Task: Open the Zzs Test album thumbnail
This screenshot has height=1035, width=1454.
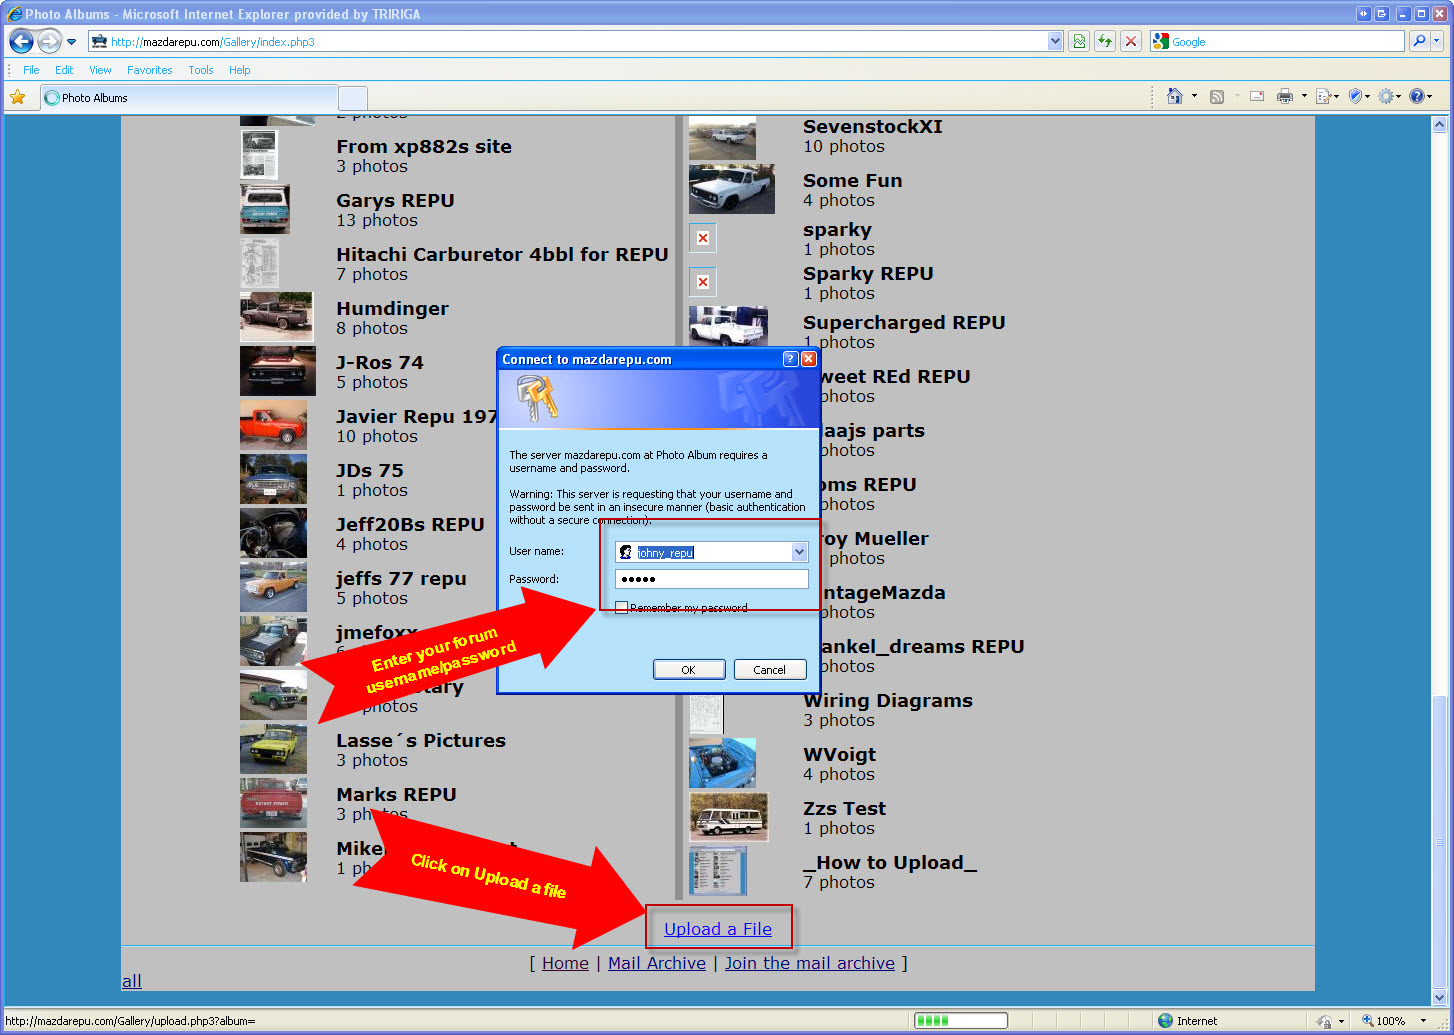Action: (729, 817)
